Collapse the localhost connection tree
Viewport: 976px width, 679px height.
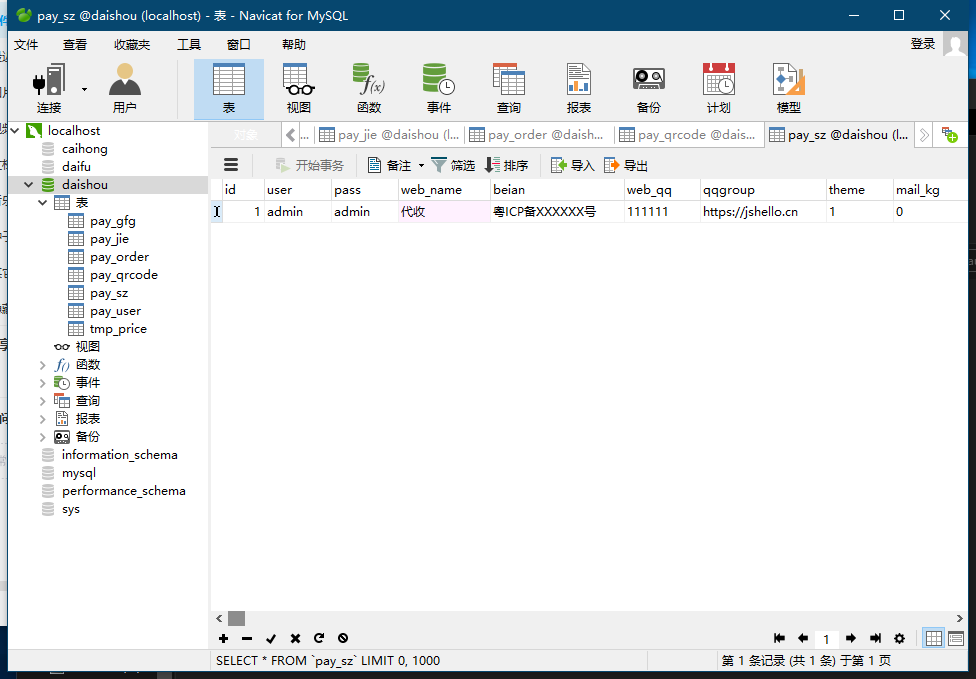pyautogui.click(x=15, y=131)
